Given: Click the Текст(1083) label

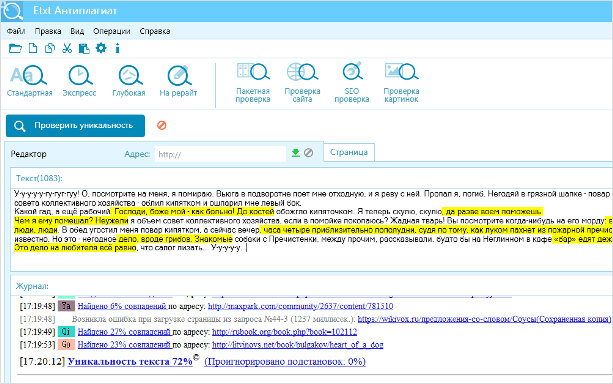Looking at the screenshot, I should coord(39,178).
